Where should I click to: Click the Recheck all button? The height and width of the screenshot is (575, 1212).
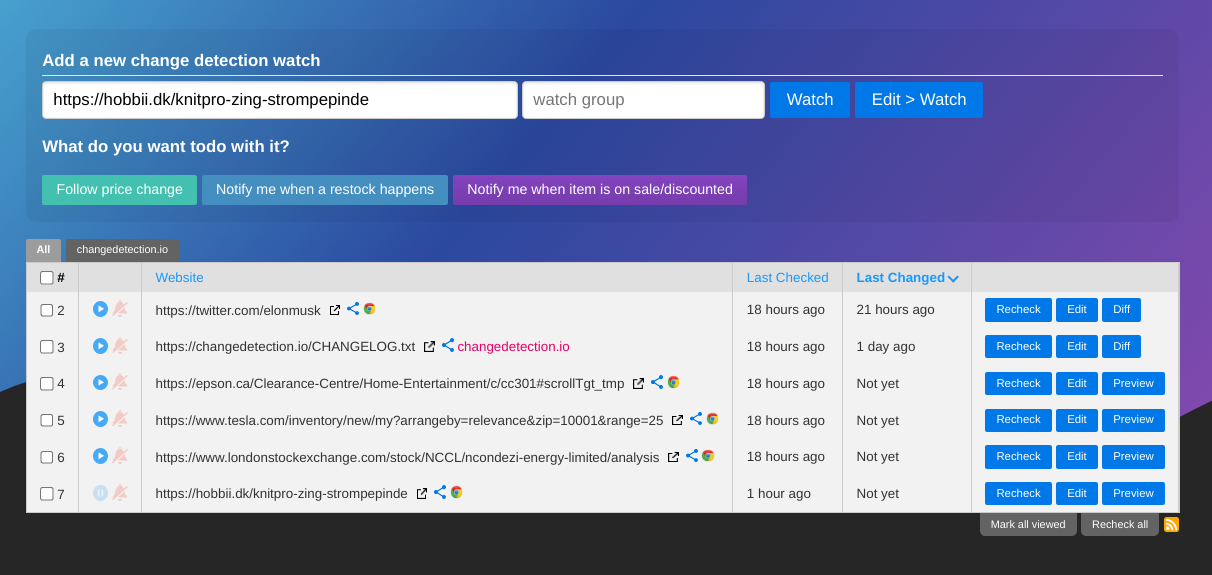[1120, 524]
